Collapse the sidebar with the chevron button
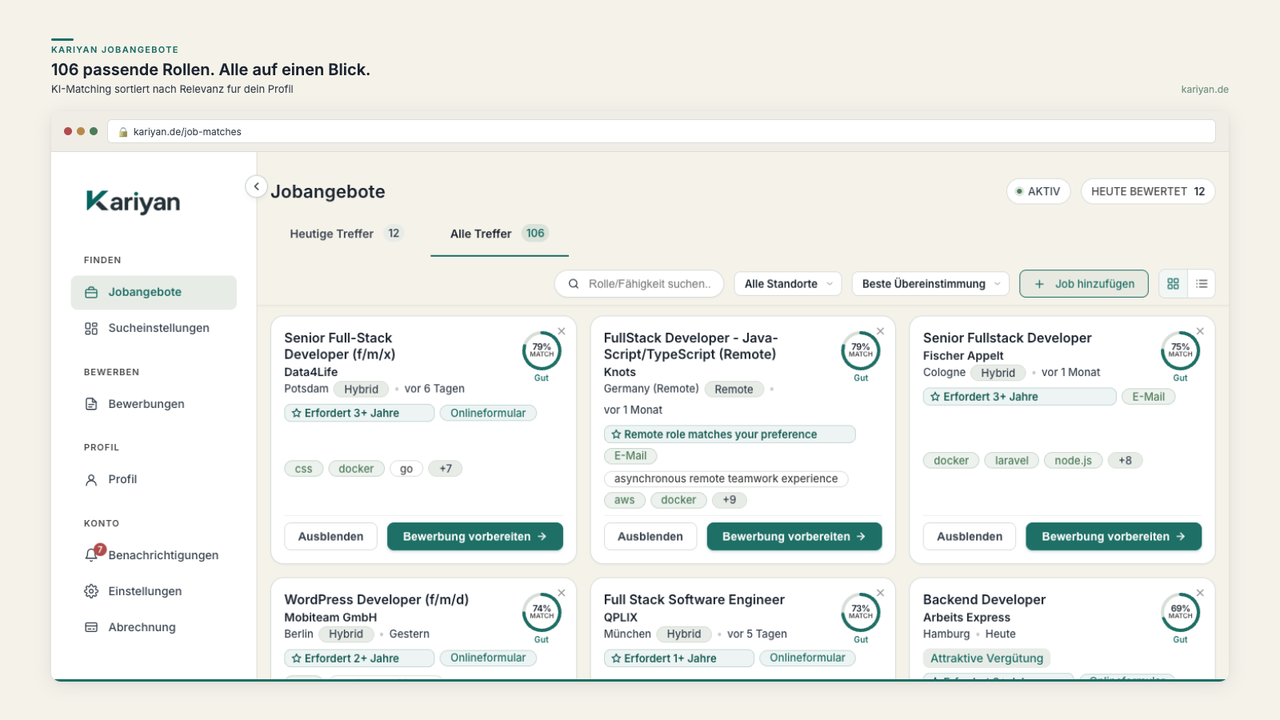1280x720 pixels. [256, 187]
